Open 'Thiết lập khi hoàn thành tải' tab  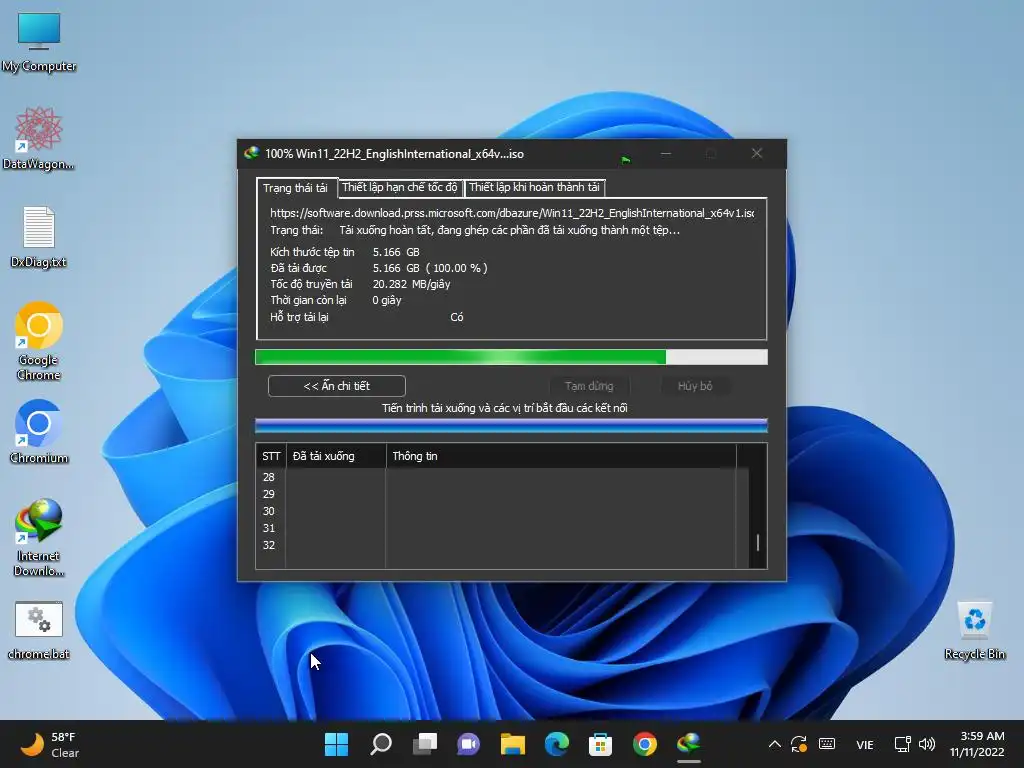[534, 187]
